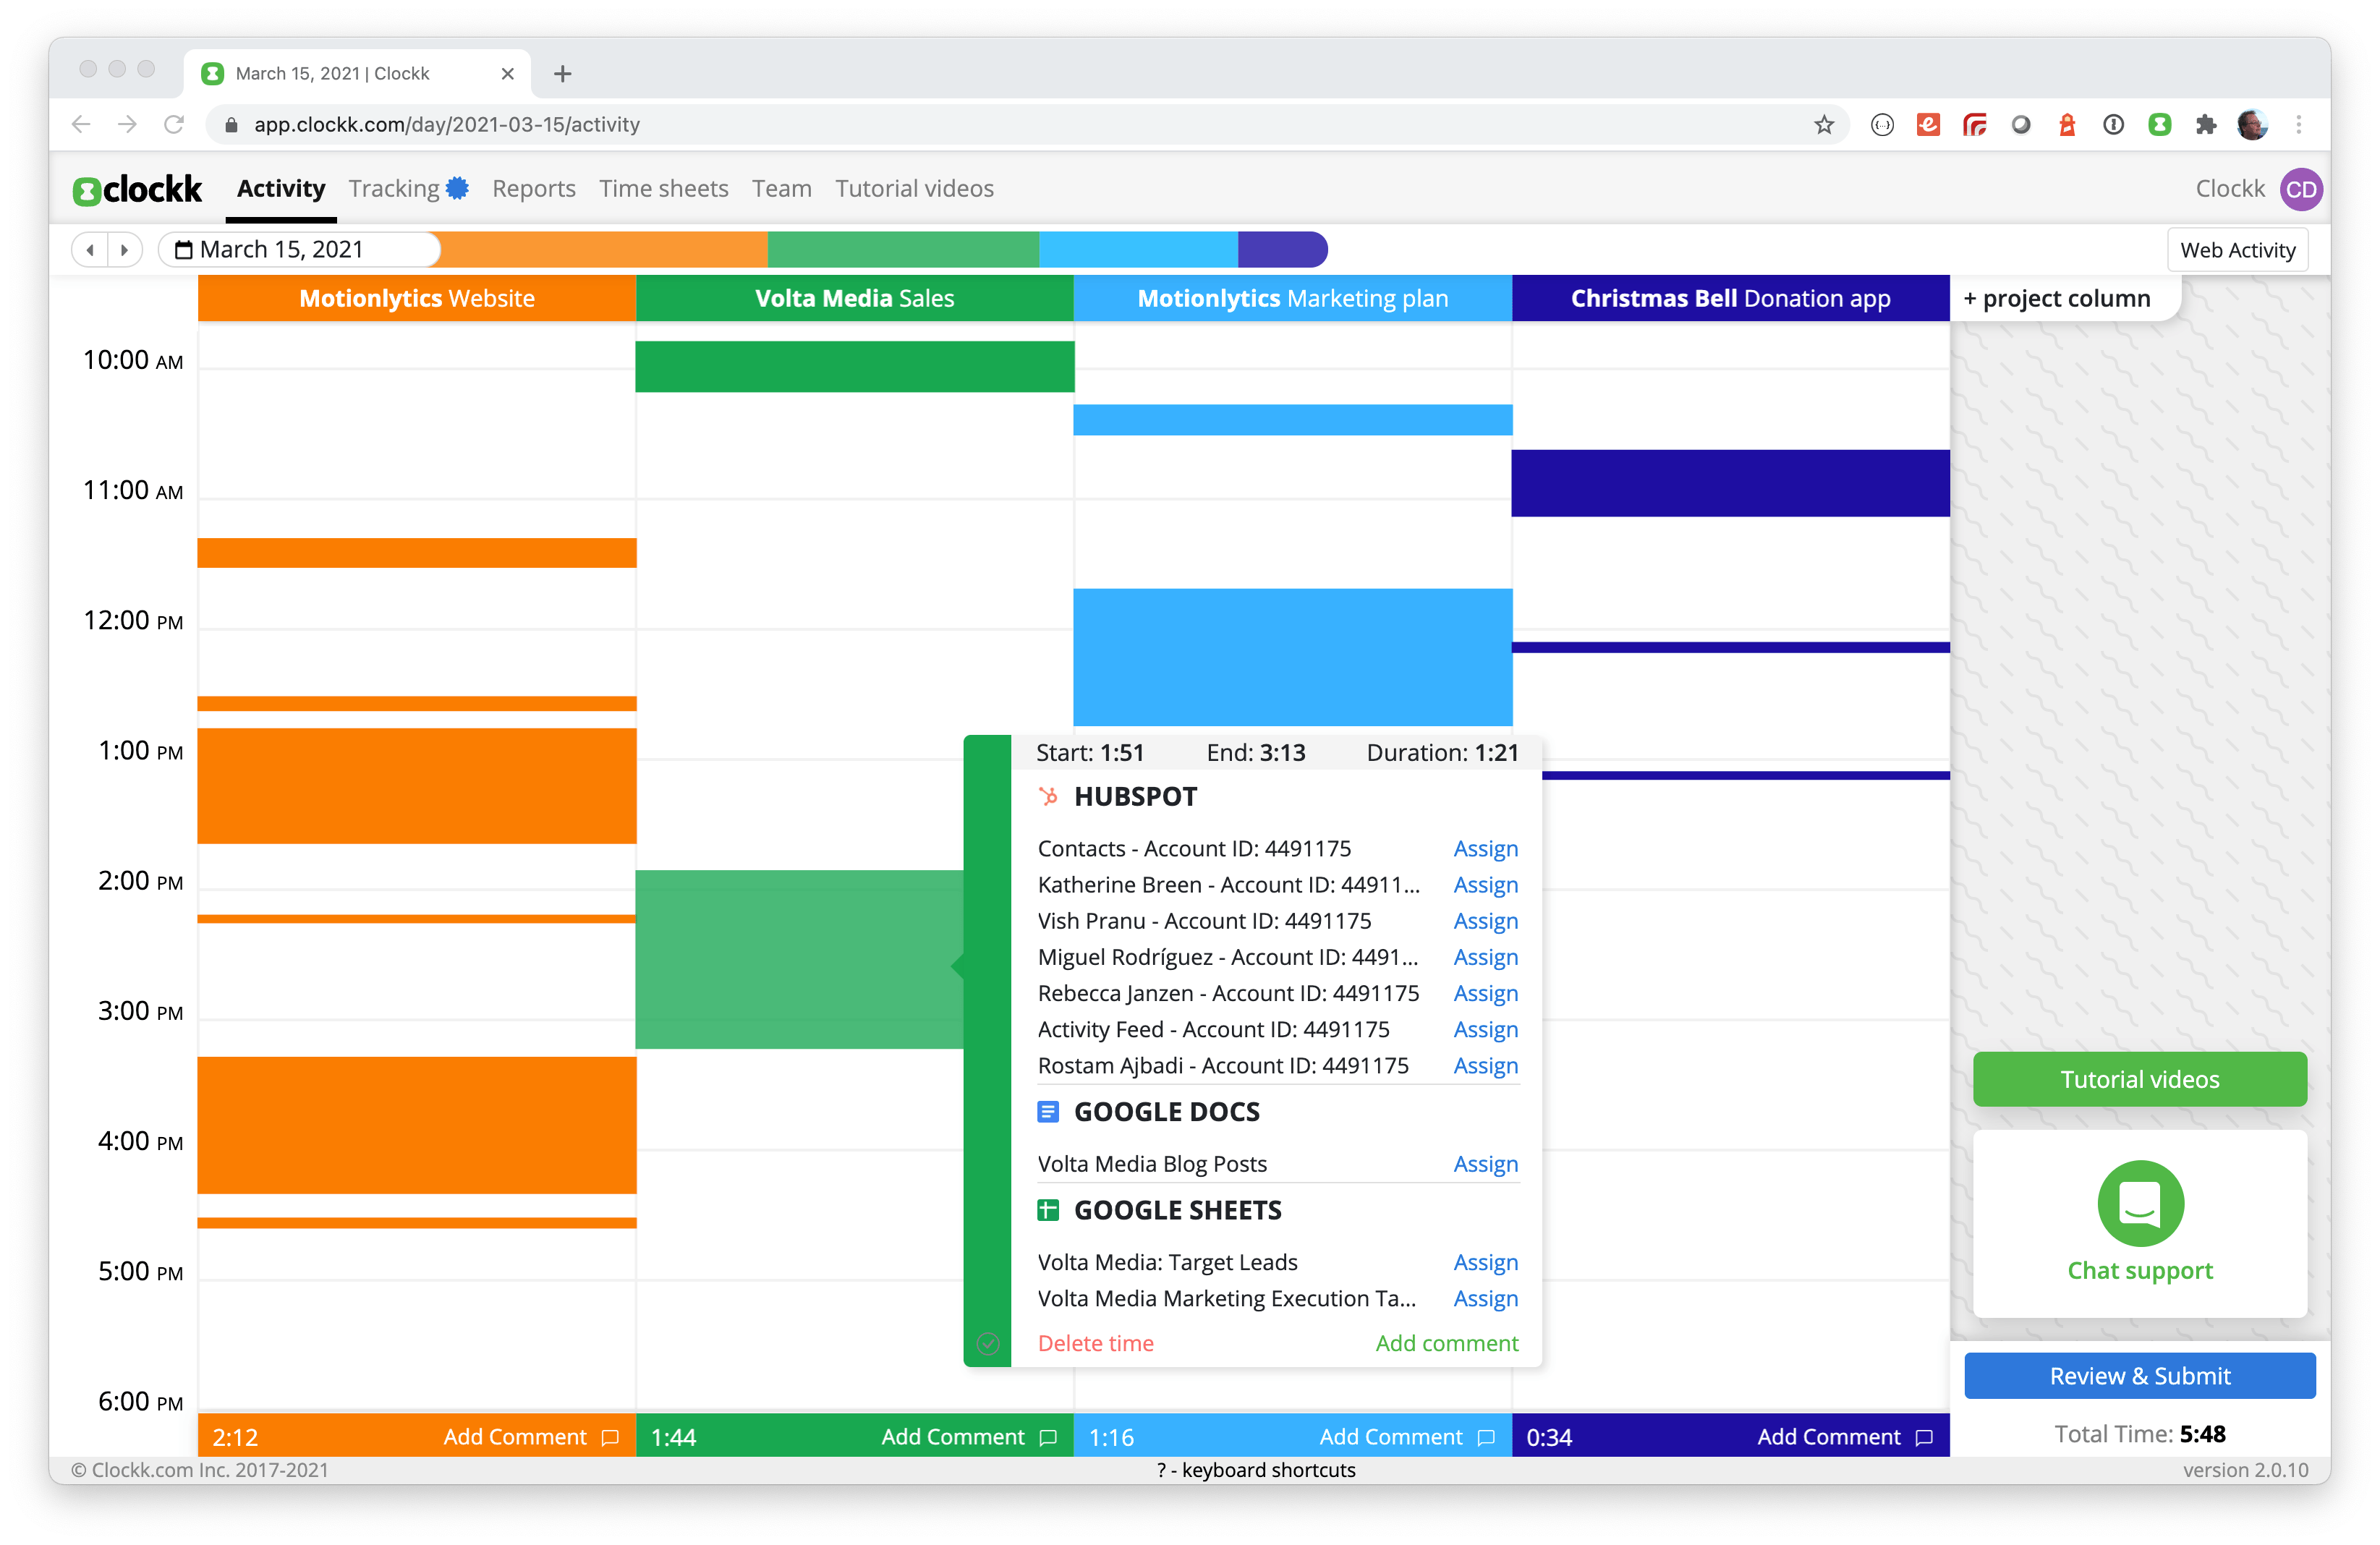The image size is (2380, 1545).
Task: Click Add comment in the popup
Action: pos(1447,1343)
